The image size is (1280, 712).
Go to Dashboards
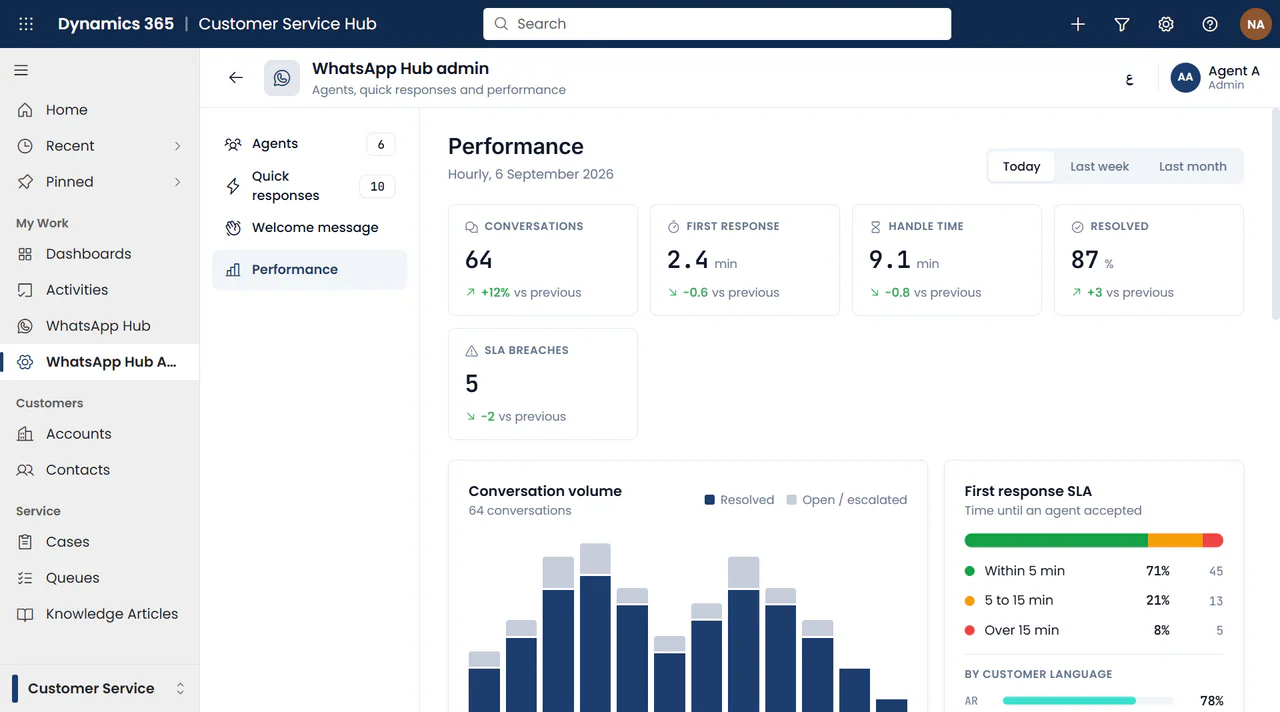[x=100, y=254]
